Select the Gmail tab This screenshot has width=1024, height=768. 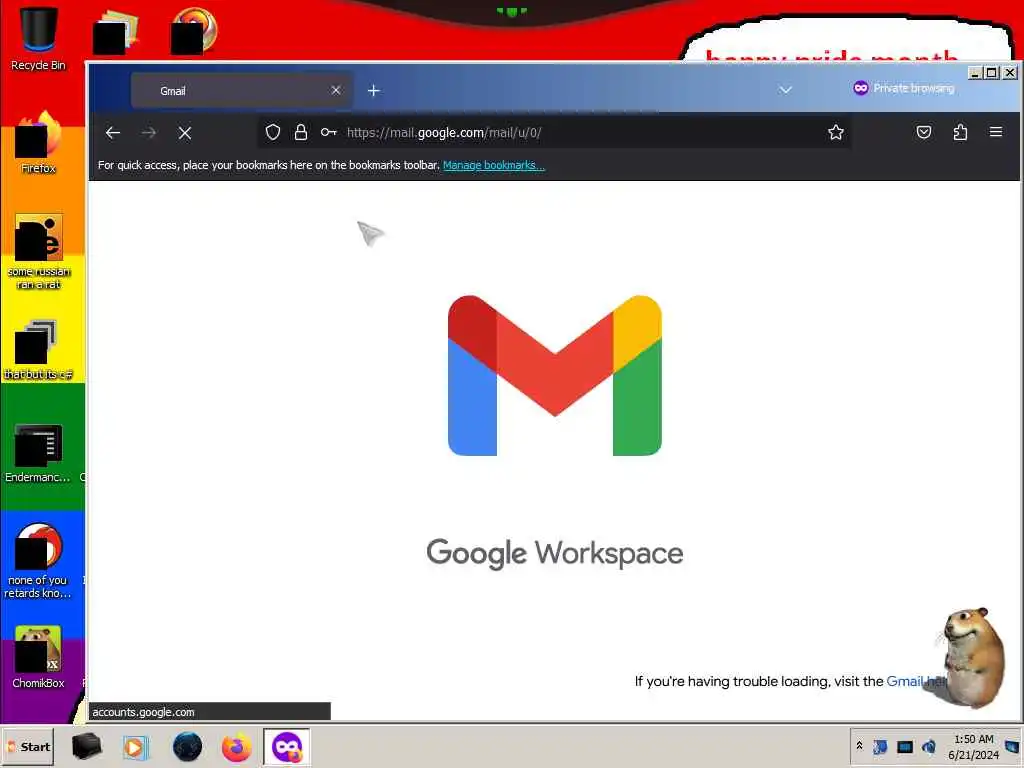coord(242,91)
